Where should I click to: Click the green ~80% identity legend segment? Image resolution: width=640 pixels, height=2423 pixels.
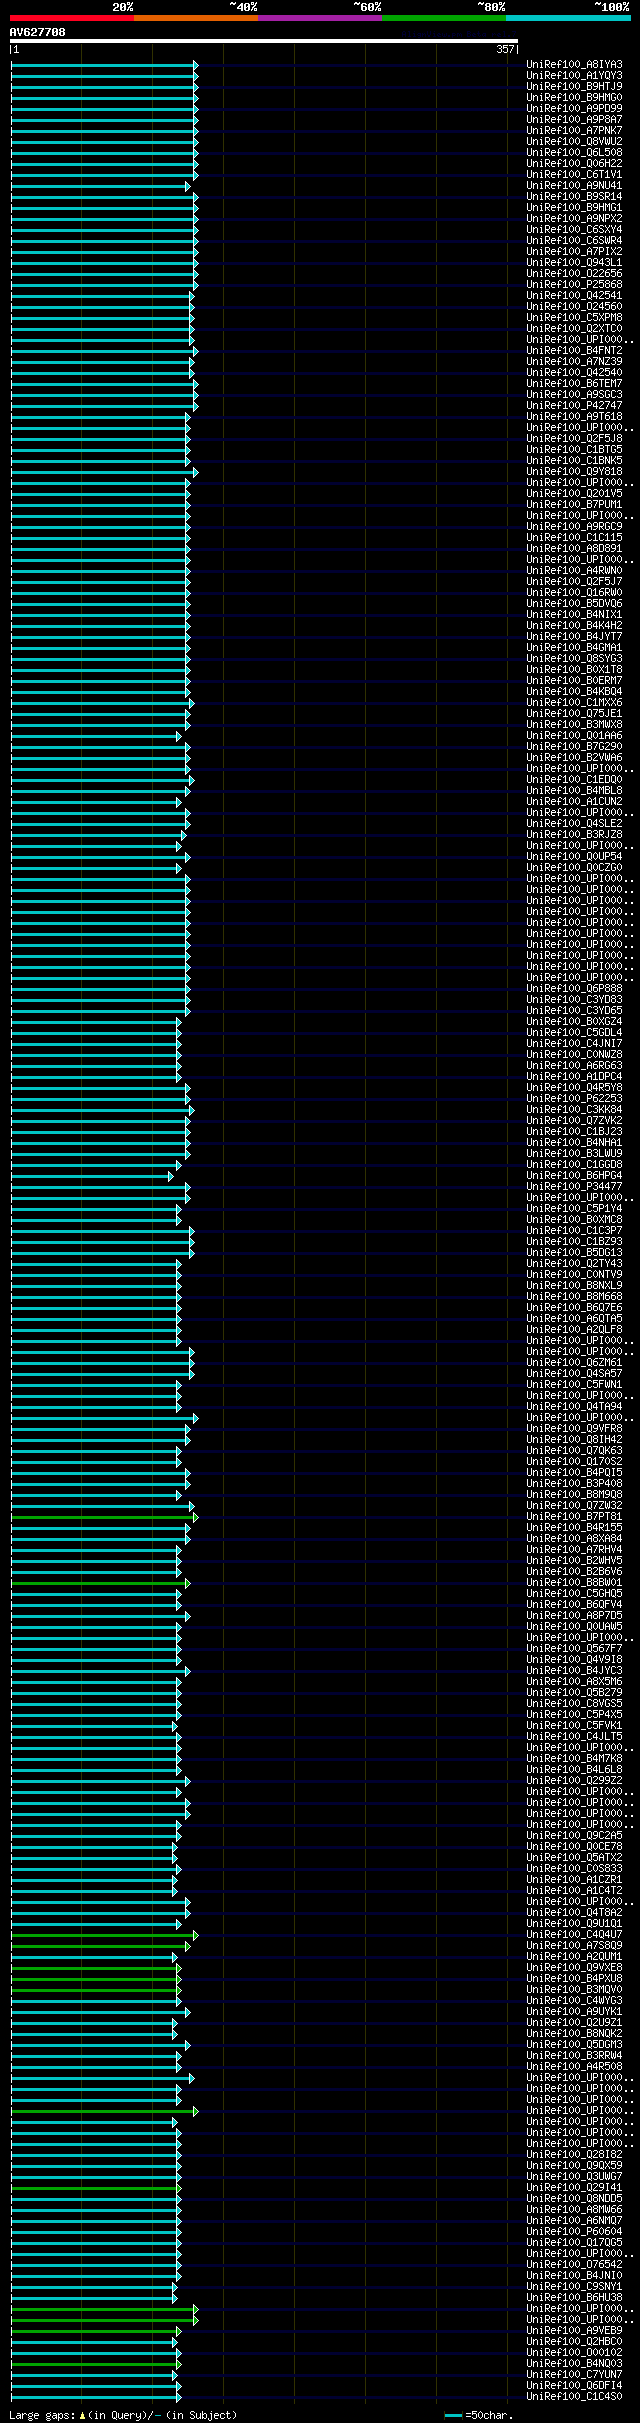coord(444,18)
